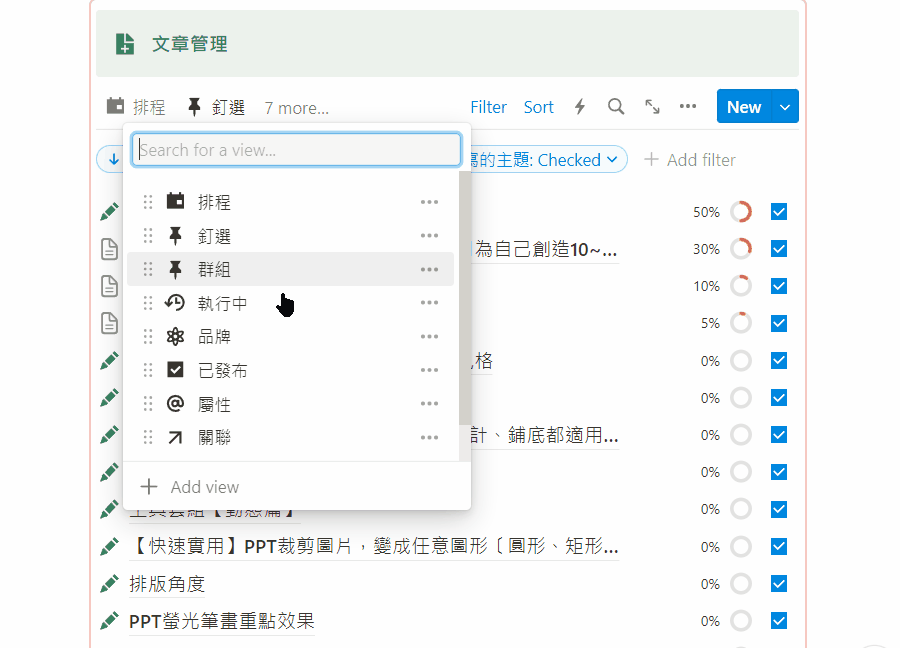
Task: Click inside the Search for a view field
Action: click(295, 148)
